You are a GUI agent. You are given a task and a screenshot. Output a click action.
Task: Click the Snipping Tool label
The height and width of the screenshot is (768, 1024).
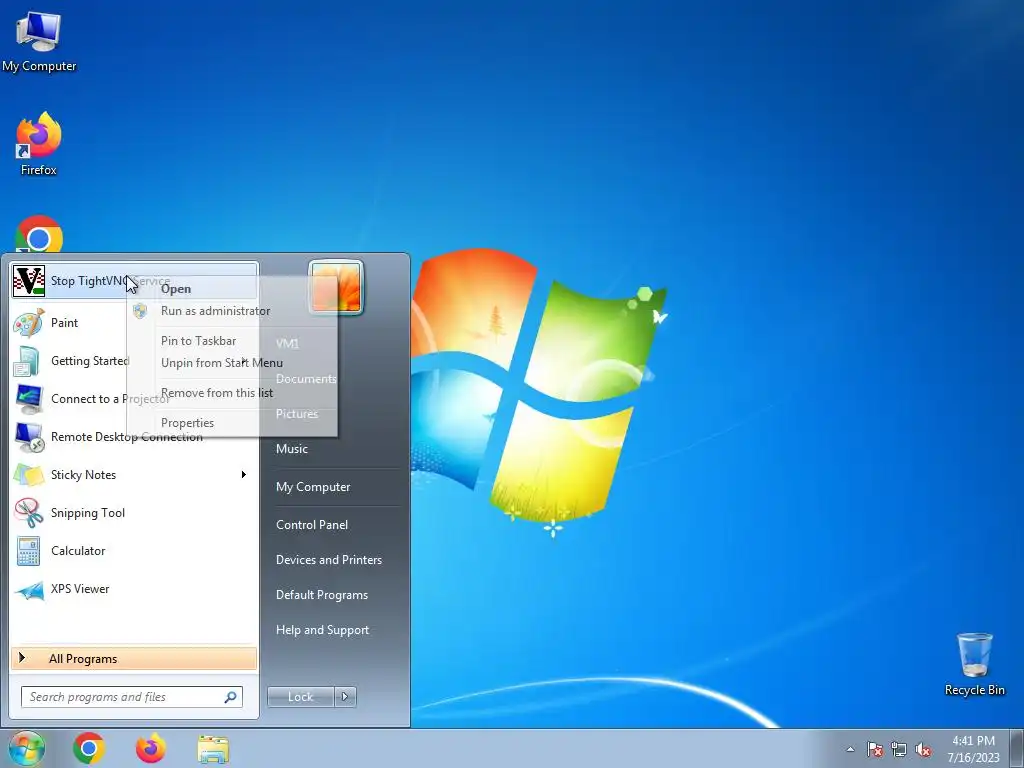click(88, 513)
